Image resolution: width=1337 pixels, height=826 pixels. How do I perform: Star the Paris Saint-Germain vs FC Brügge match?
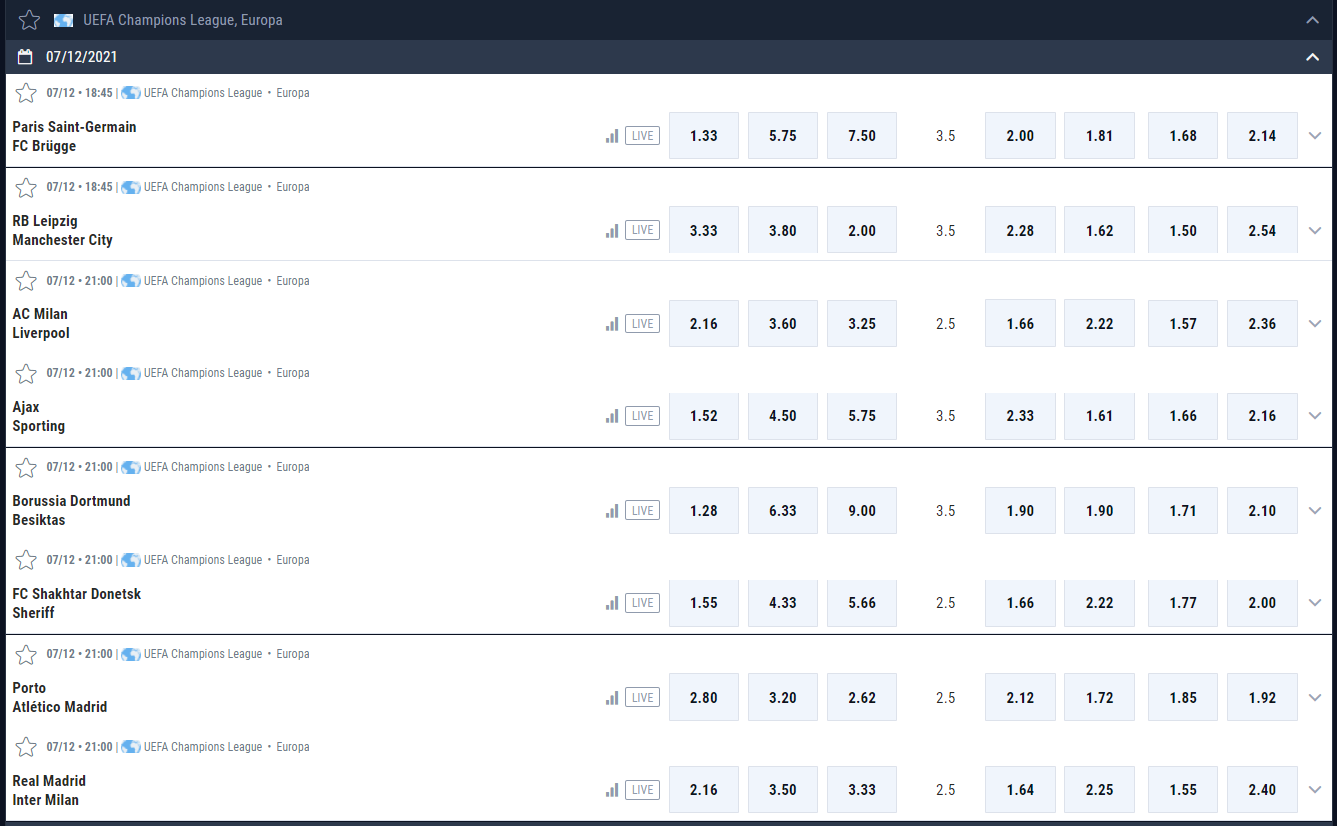27,93
